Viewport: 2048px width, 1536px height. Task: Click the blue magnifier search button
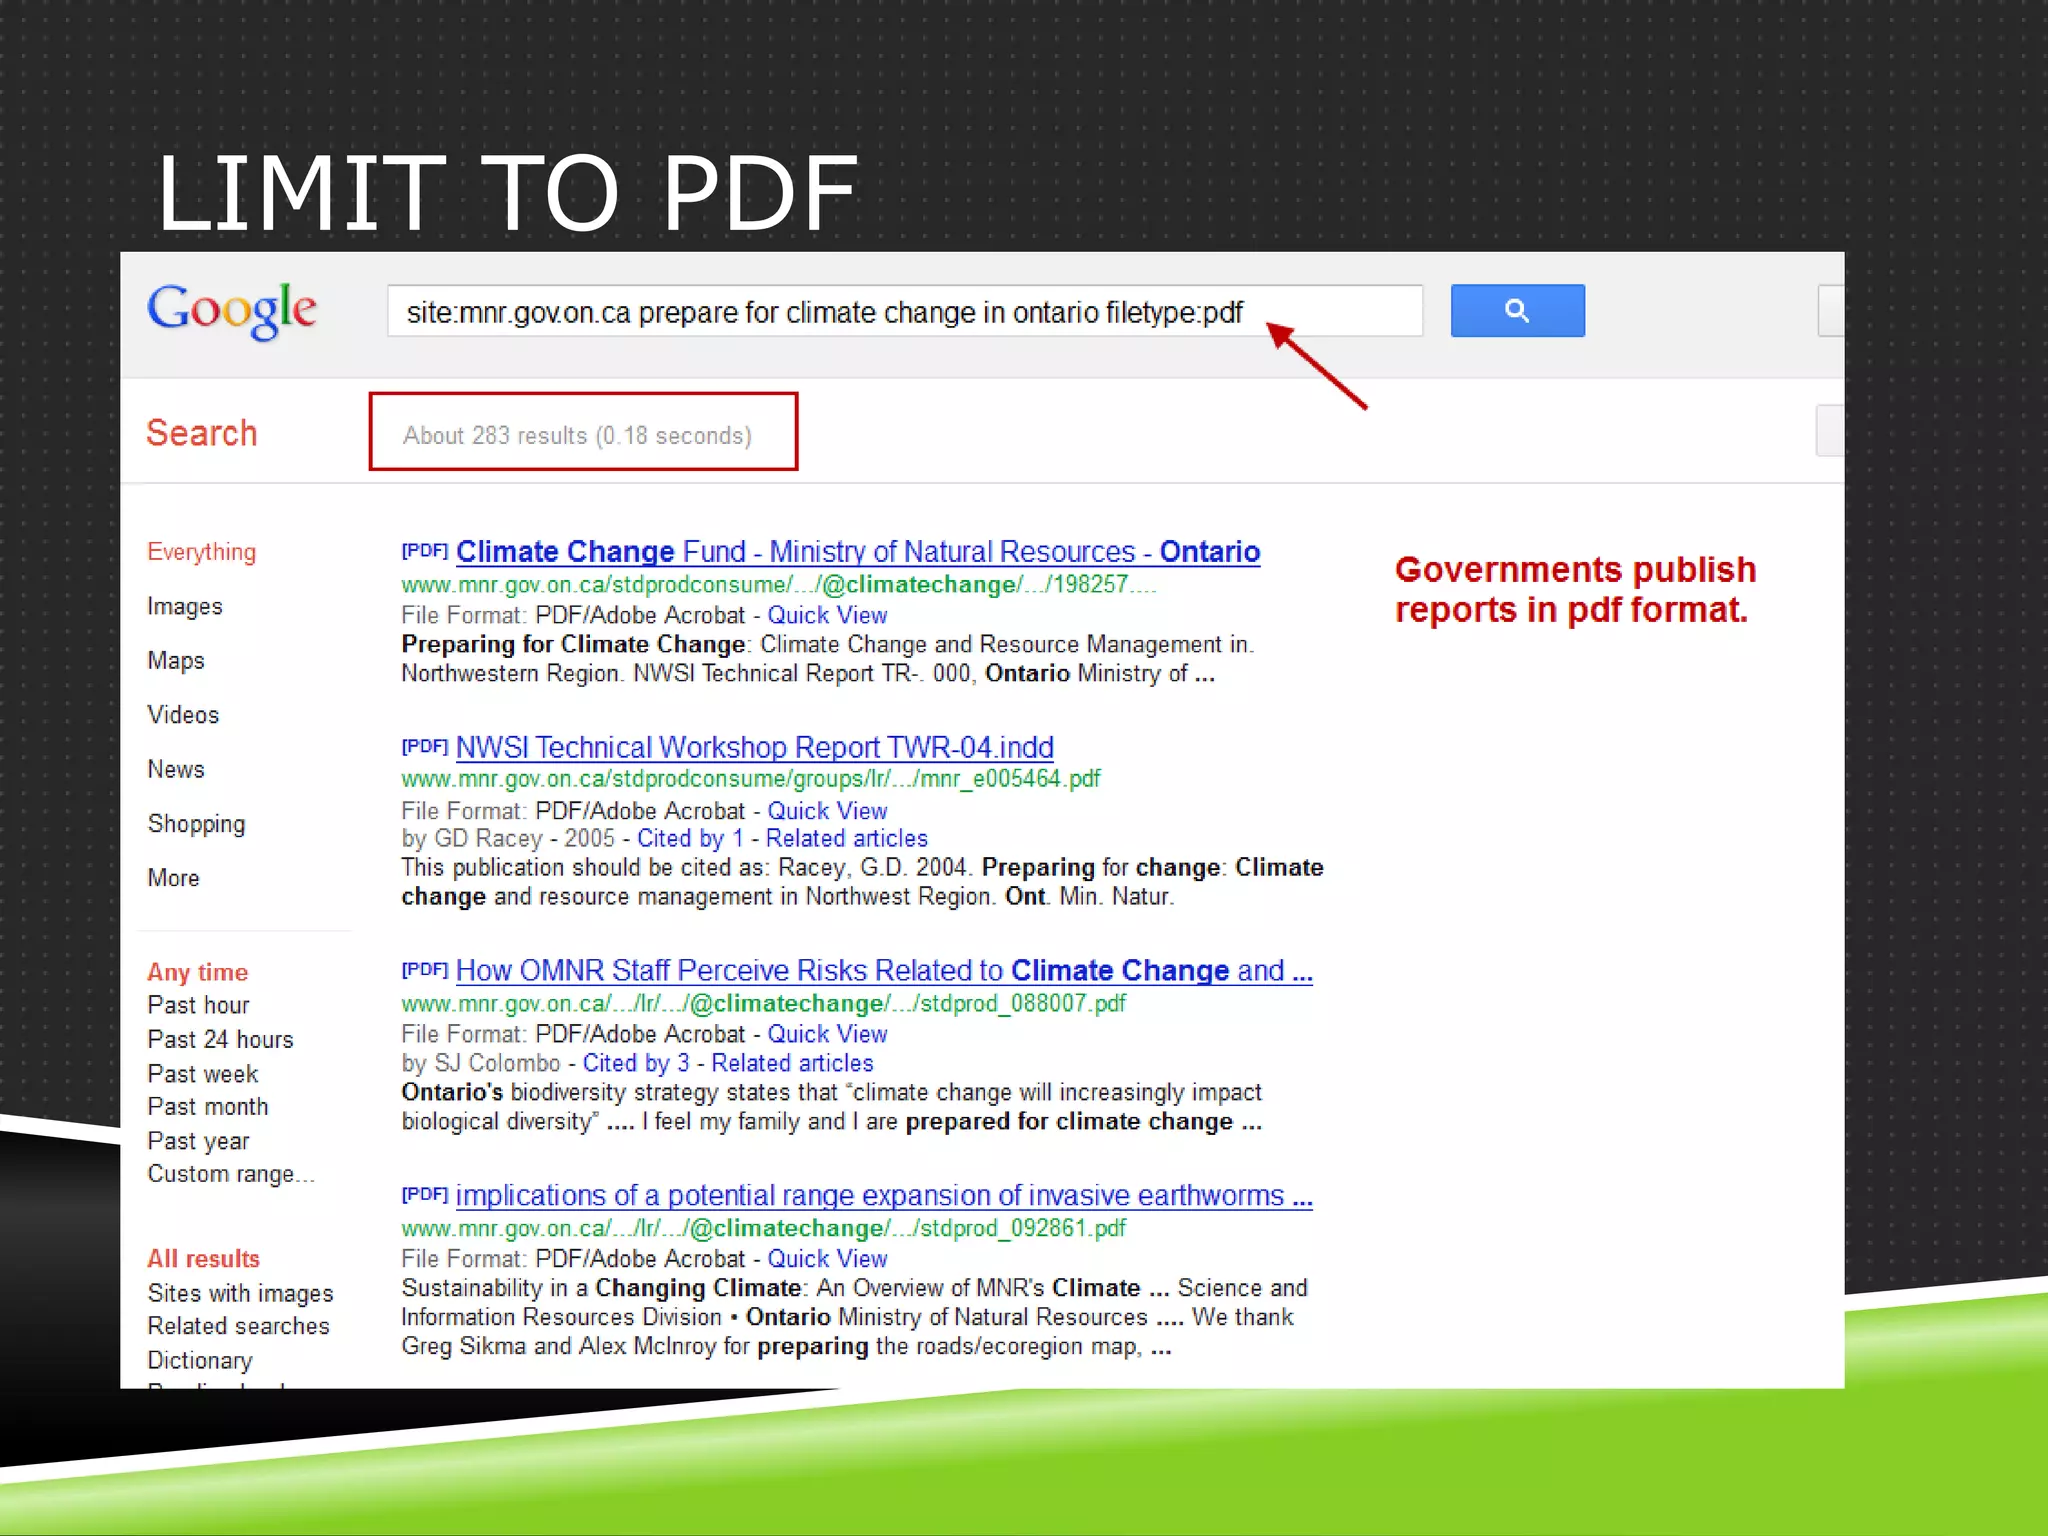[x=1517, y=310]
